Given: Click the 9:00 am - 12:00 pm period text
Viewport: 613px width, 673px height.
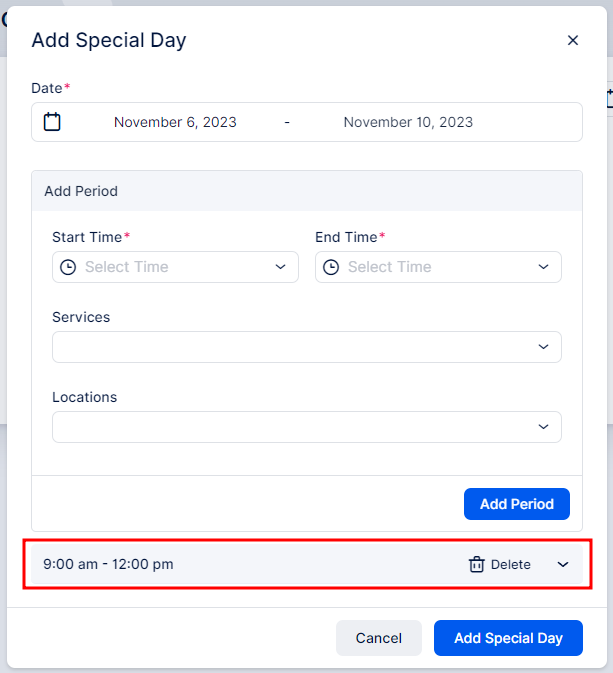Looking at the screenshot, I should (108, 564).
